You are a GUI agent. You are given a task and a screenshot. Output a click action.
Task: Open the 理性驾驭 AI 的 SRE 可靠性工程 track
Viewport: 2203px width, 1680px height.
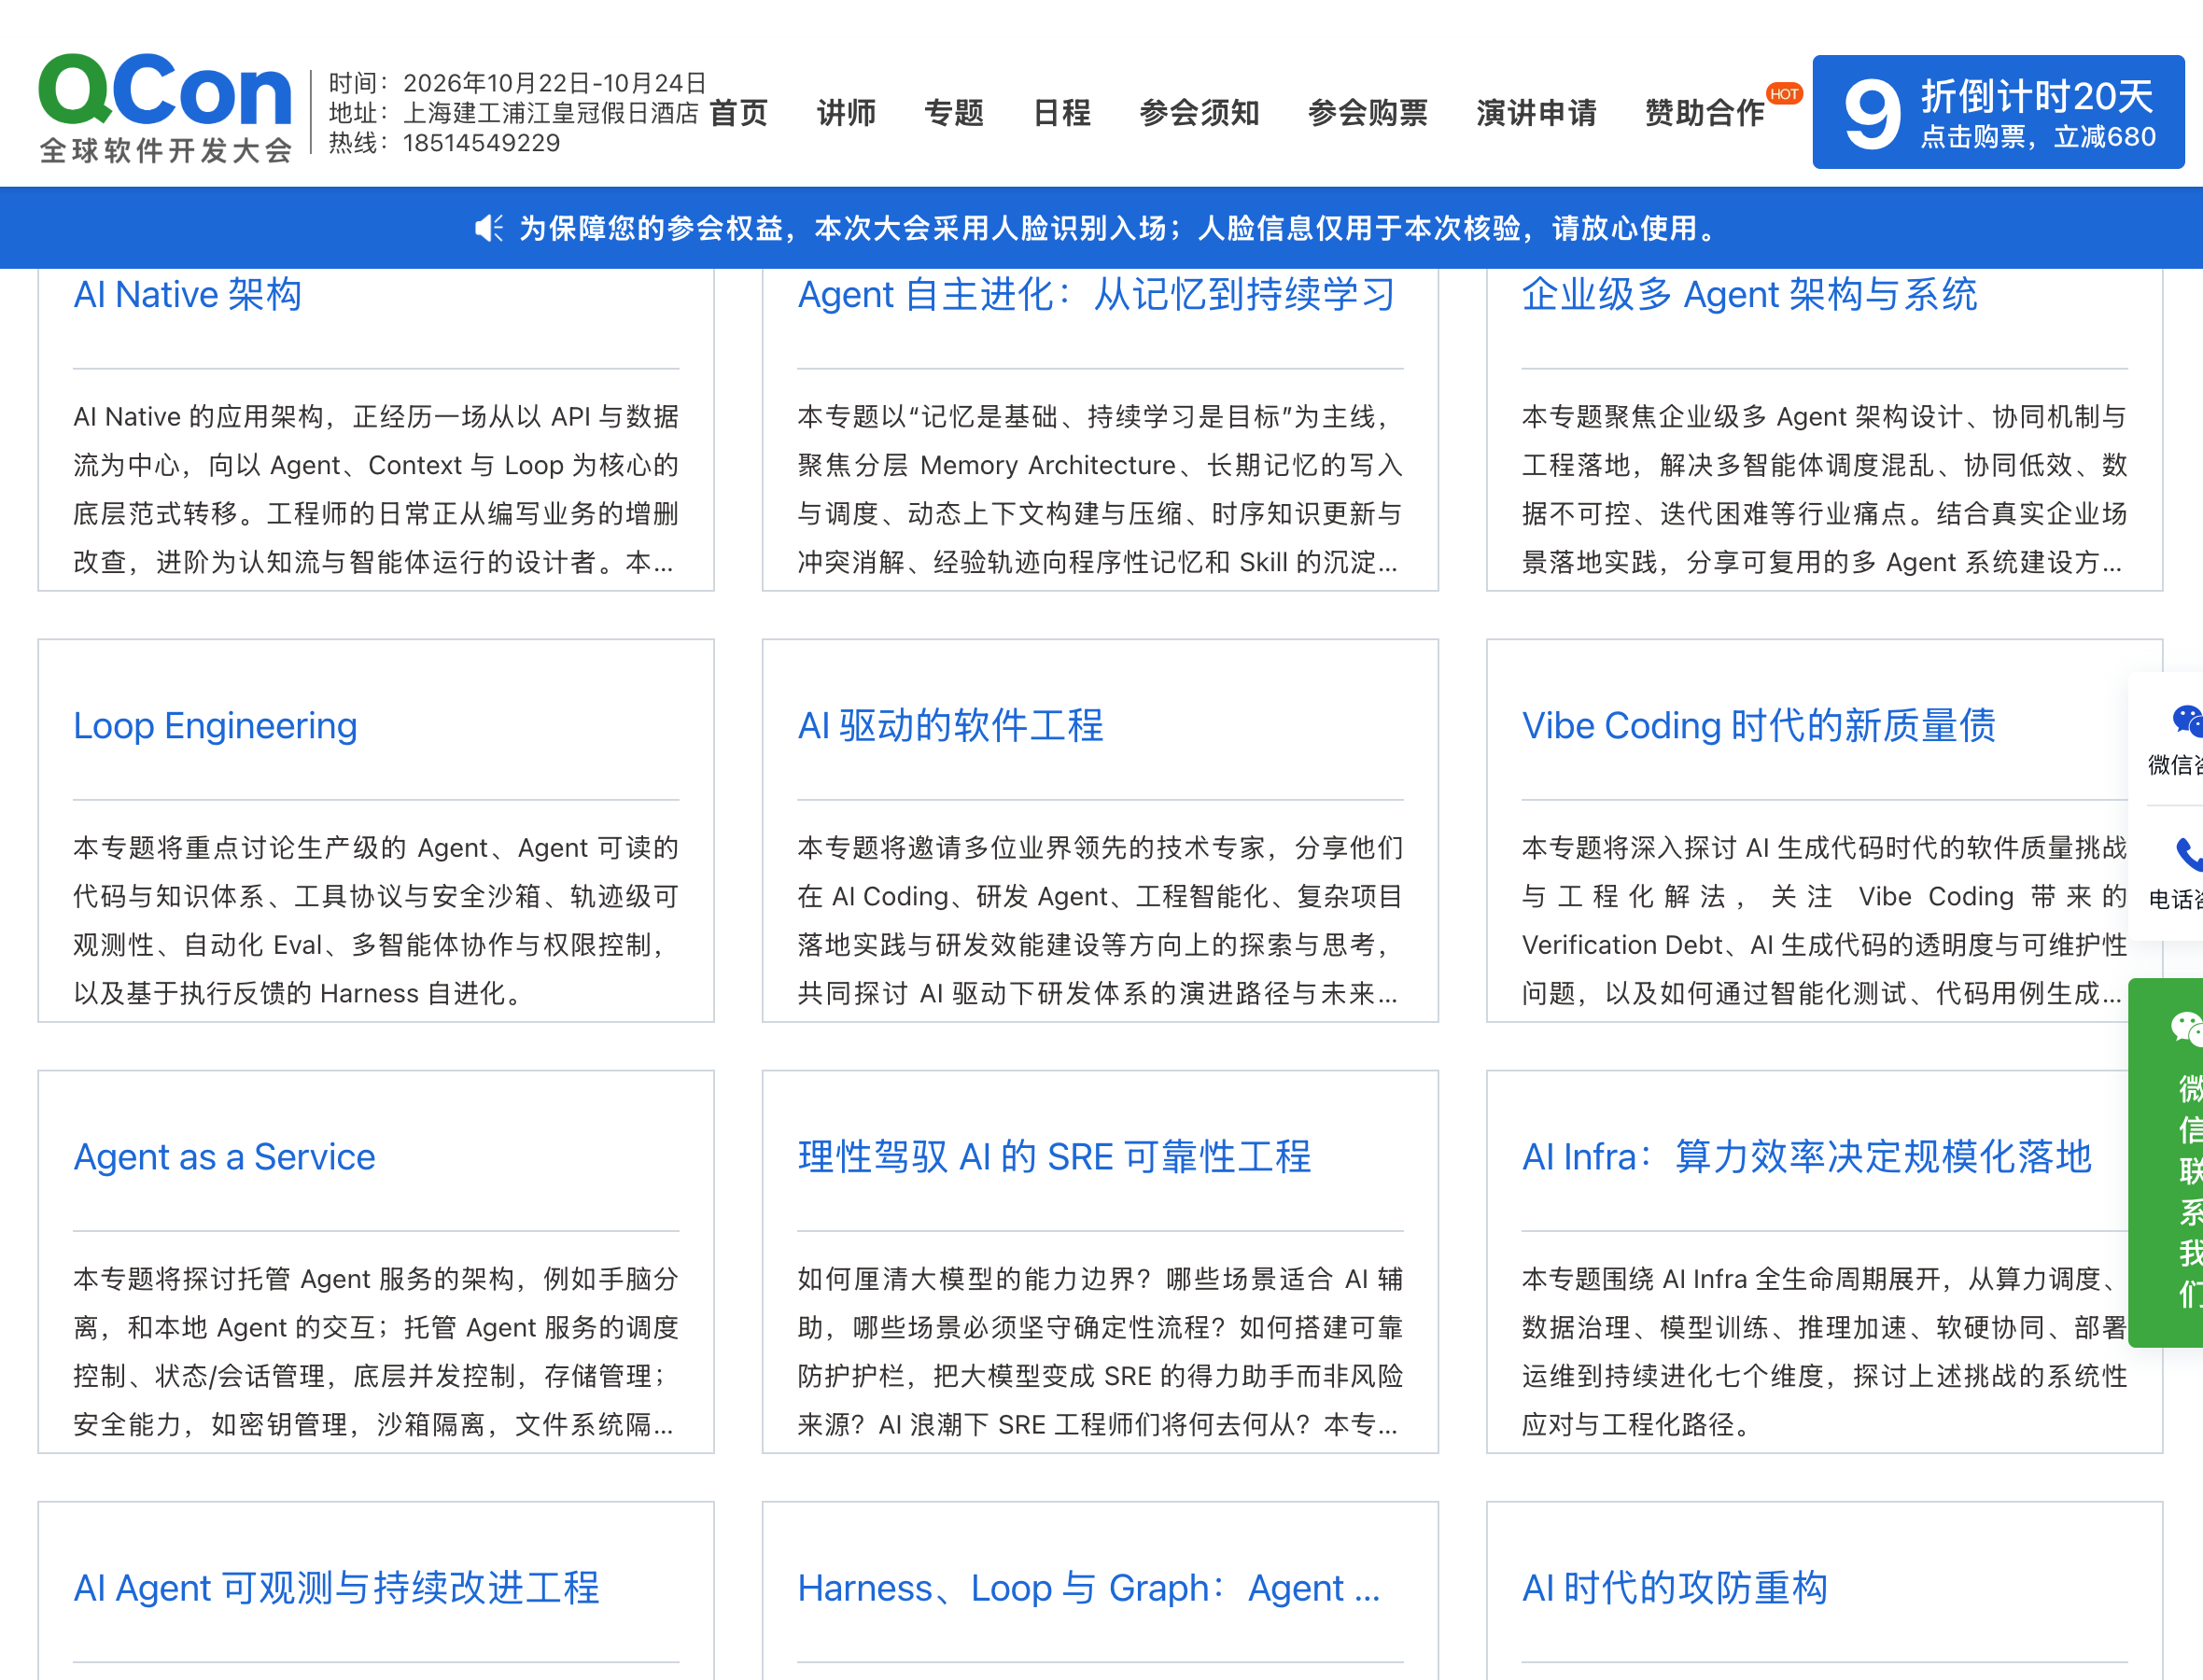(x=1054, y=1157)
